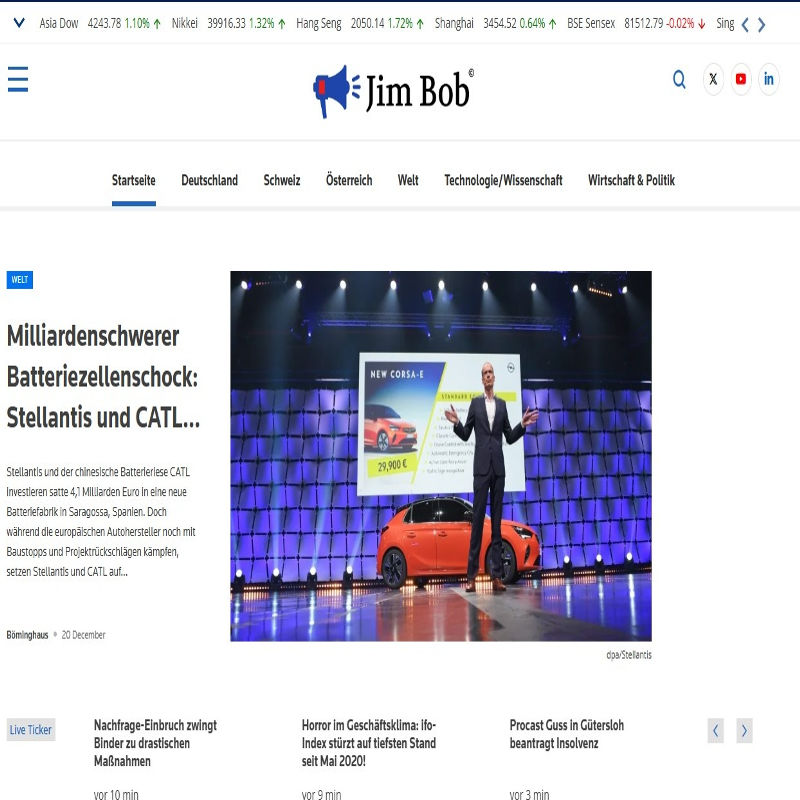Switch to the Schweiz tab
This screenshot has width=800, height=800.
tap(282, 181)
